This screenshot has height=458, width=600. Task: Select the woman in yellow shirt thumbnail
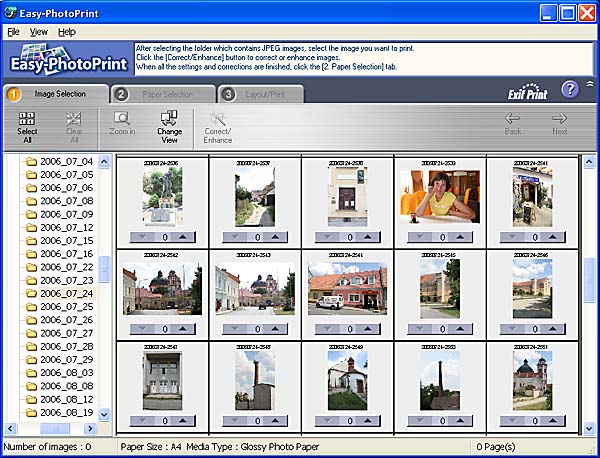(x=440, y=194)
